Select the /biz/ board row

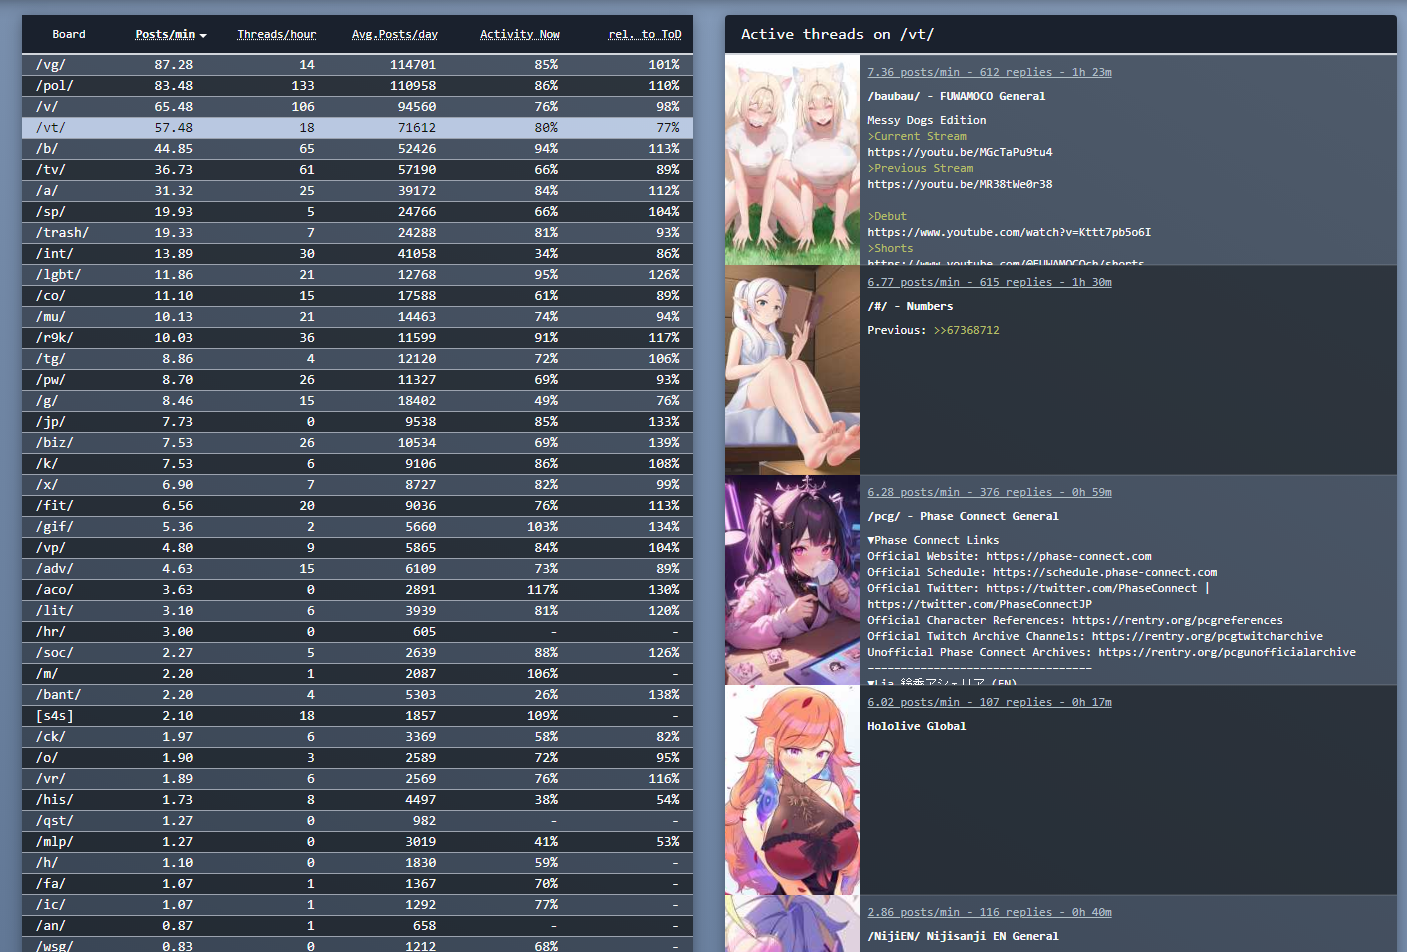coord(357,443)
